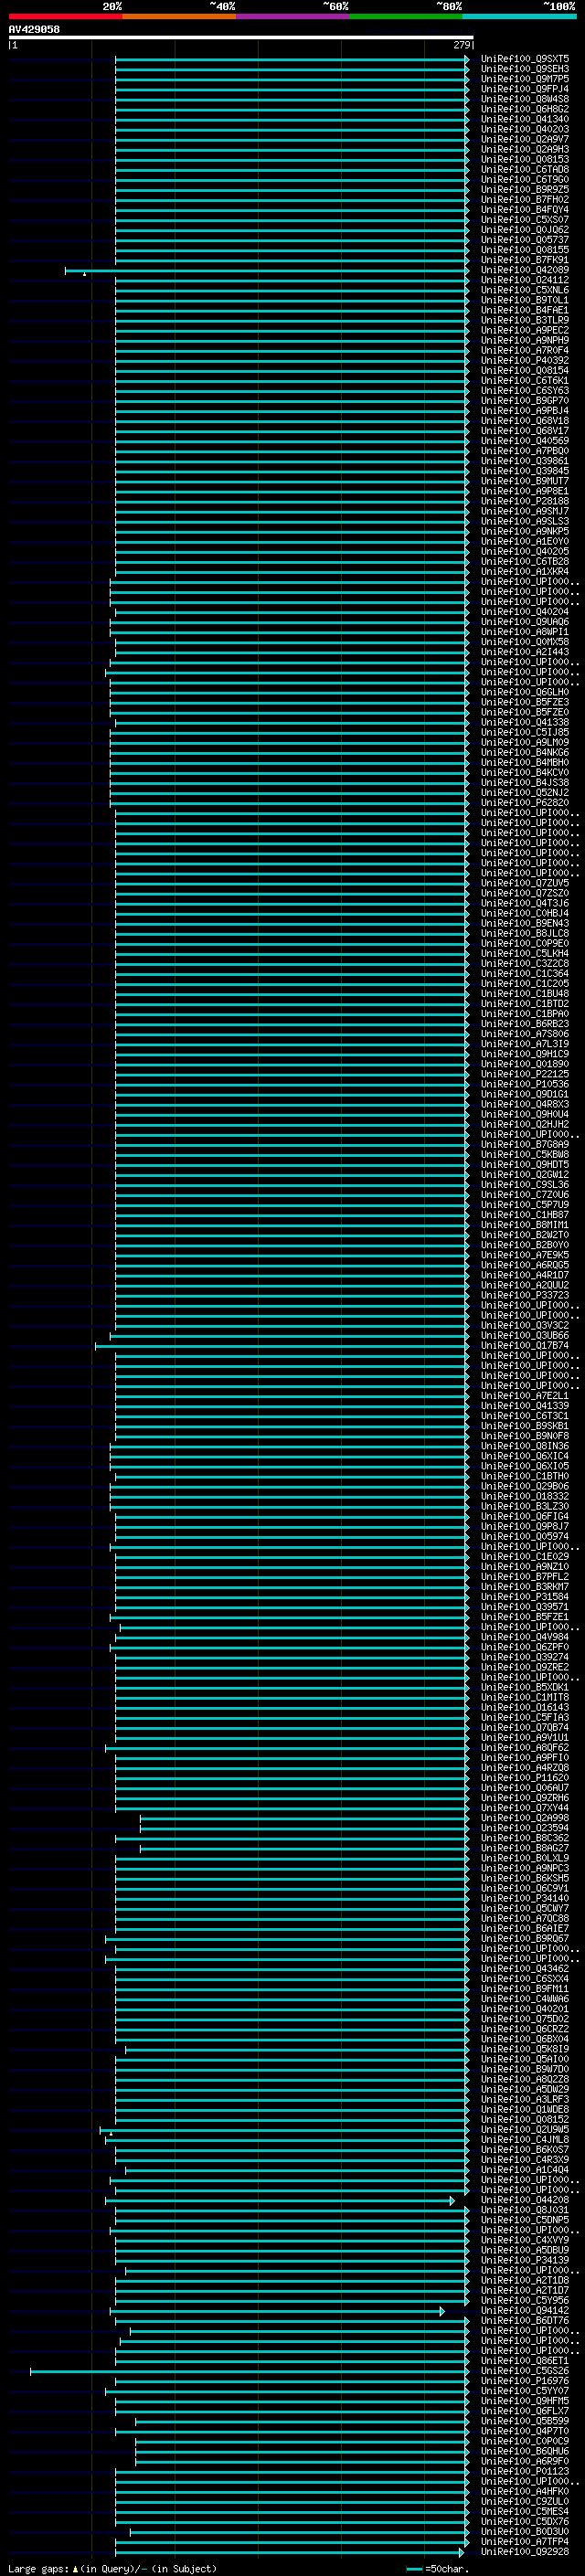Select hit UniRef100_Q94142
The height and width of the screenshot is (2576, 585).
(524, 2311)
